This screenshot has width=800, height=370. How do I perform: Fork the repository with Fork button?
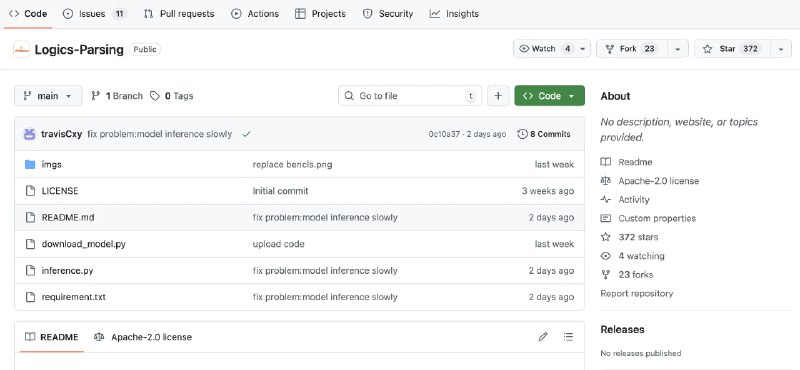tap(632, 48)
